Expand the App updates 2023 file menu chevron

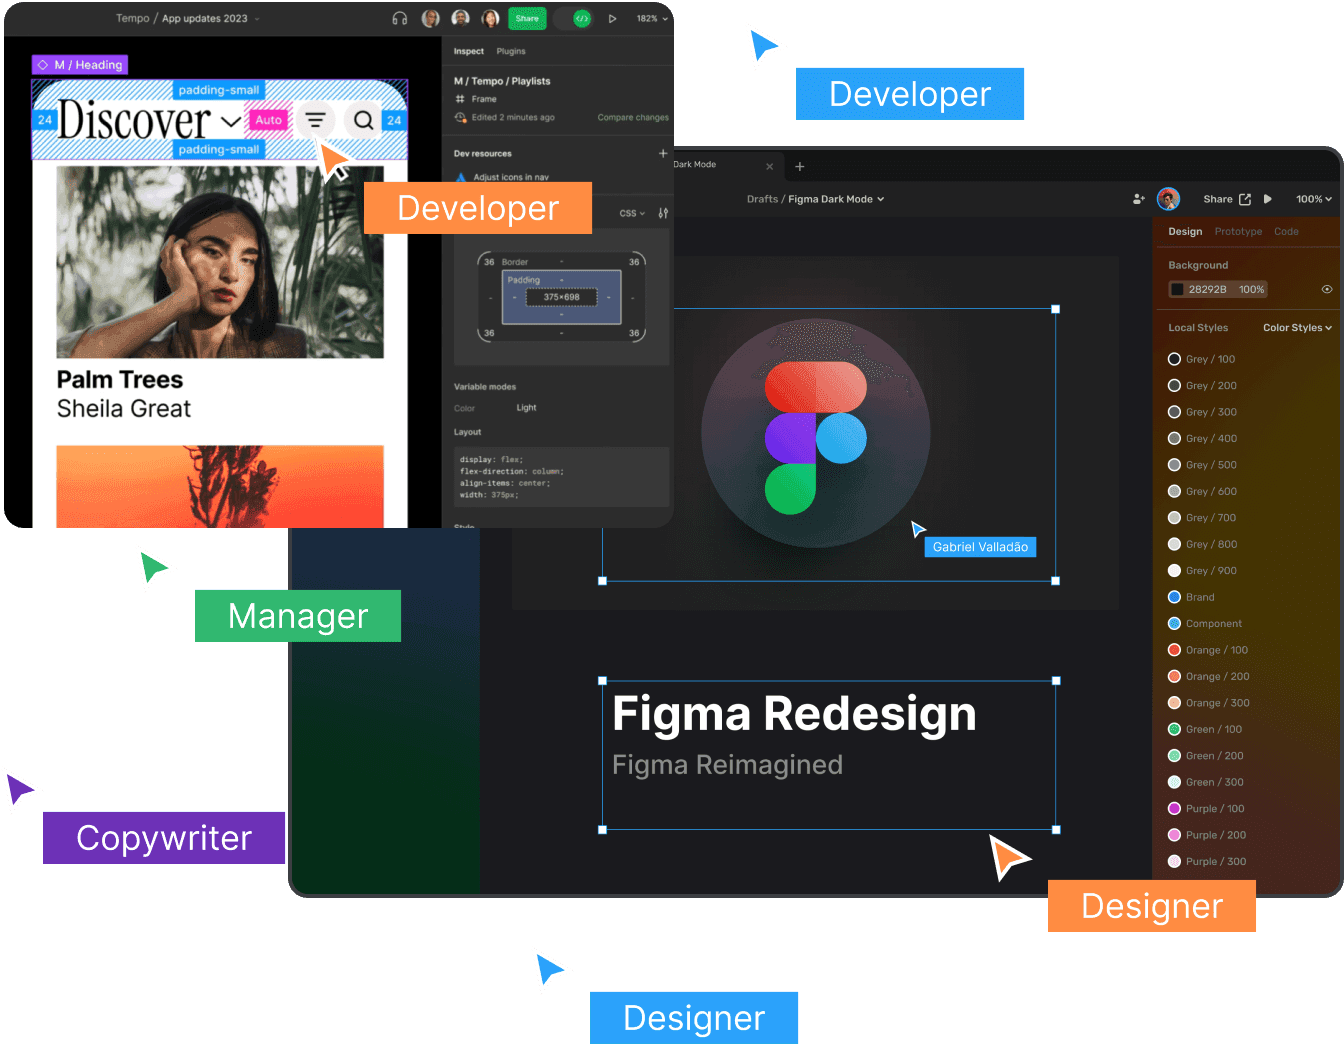[x=257, y=19]
